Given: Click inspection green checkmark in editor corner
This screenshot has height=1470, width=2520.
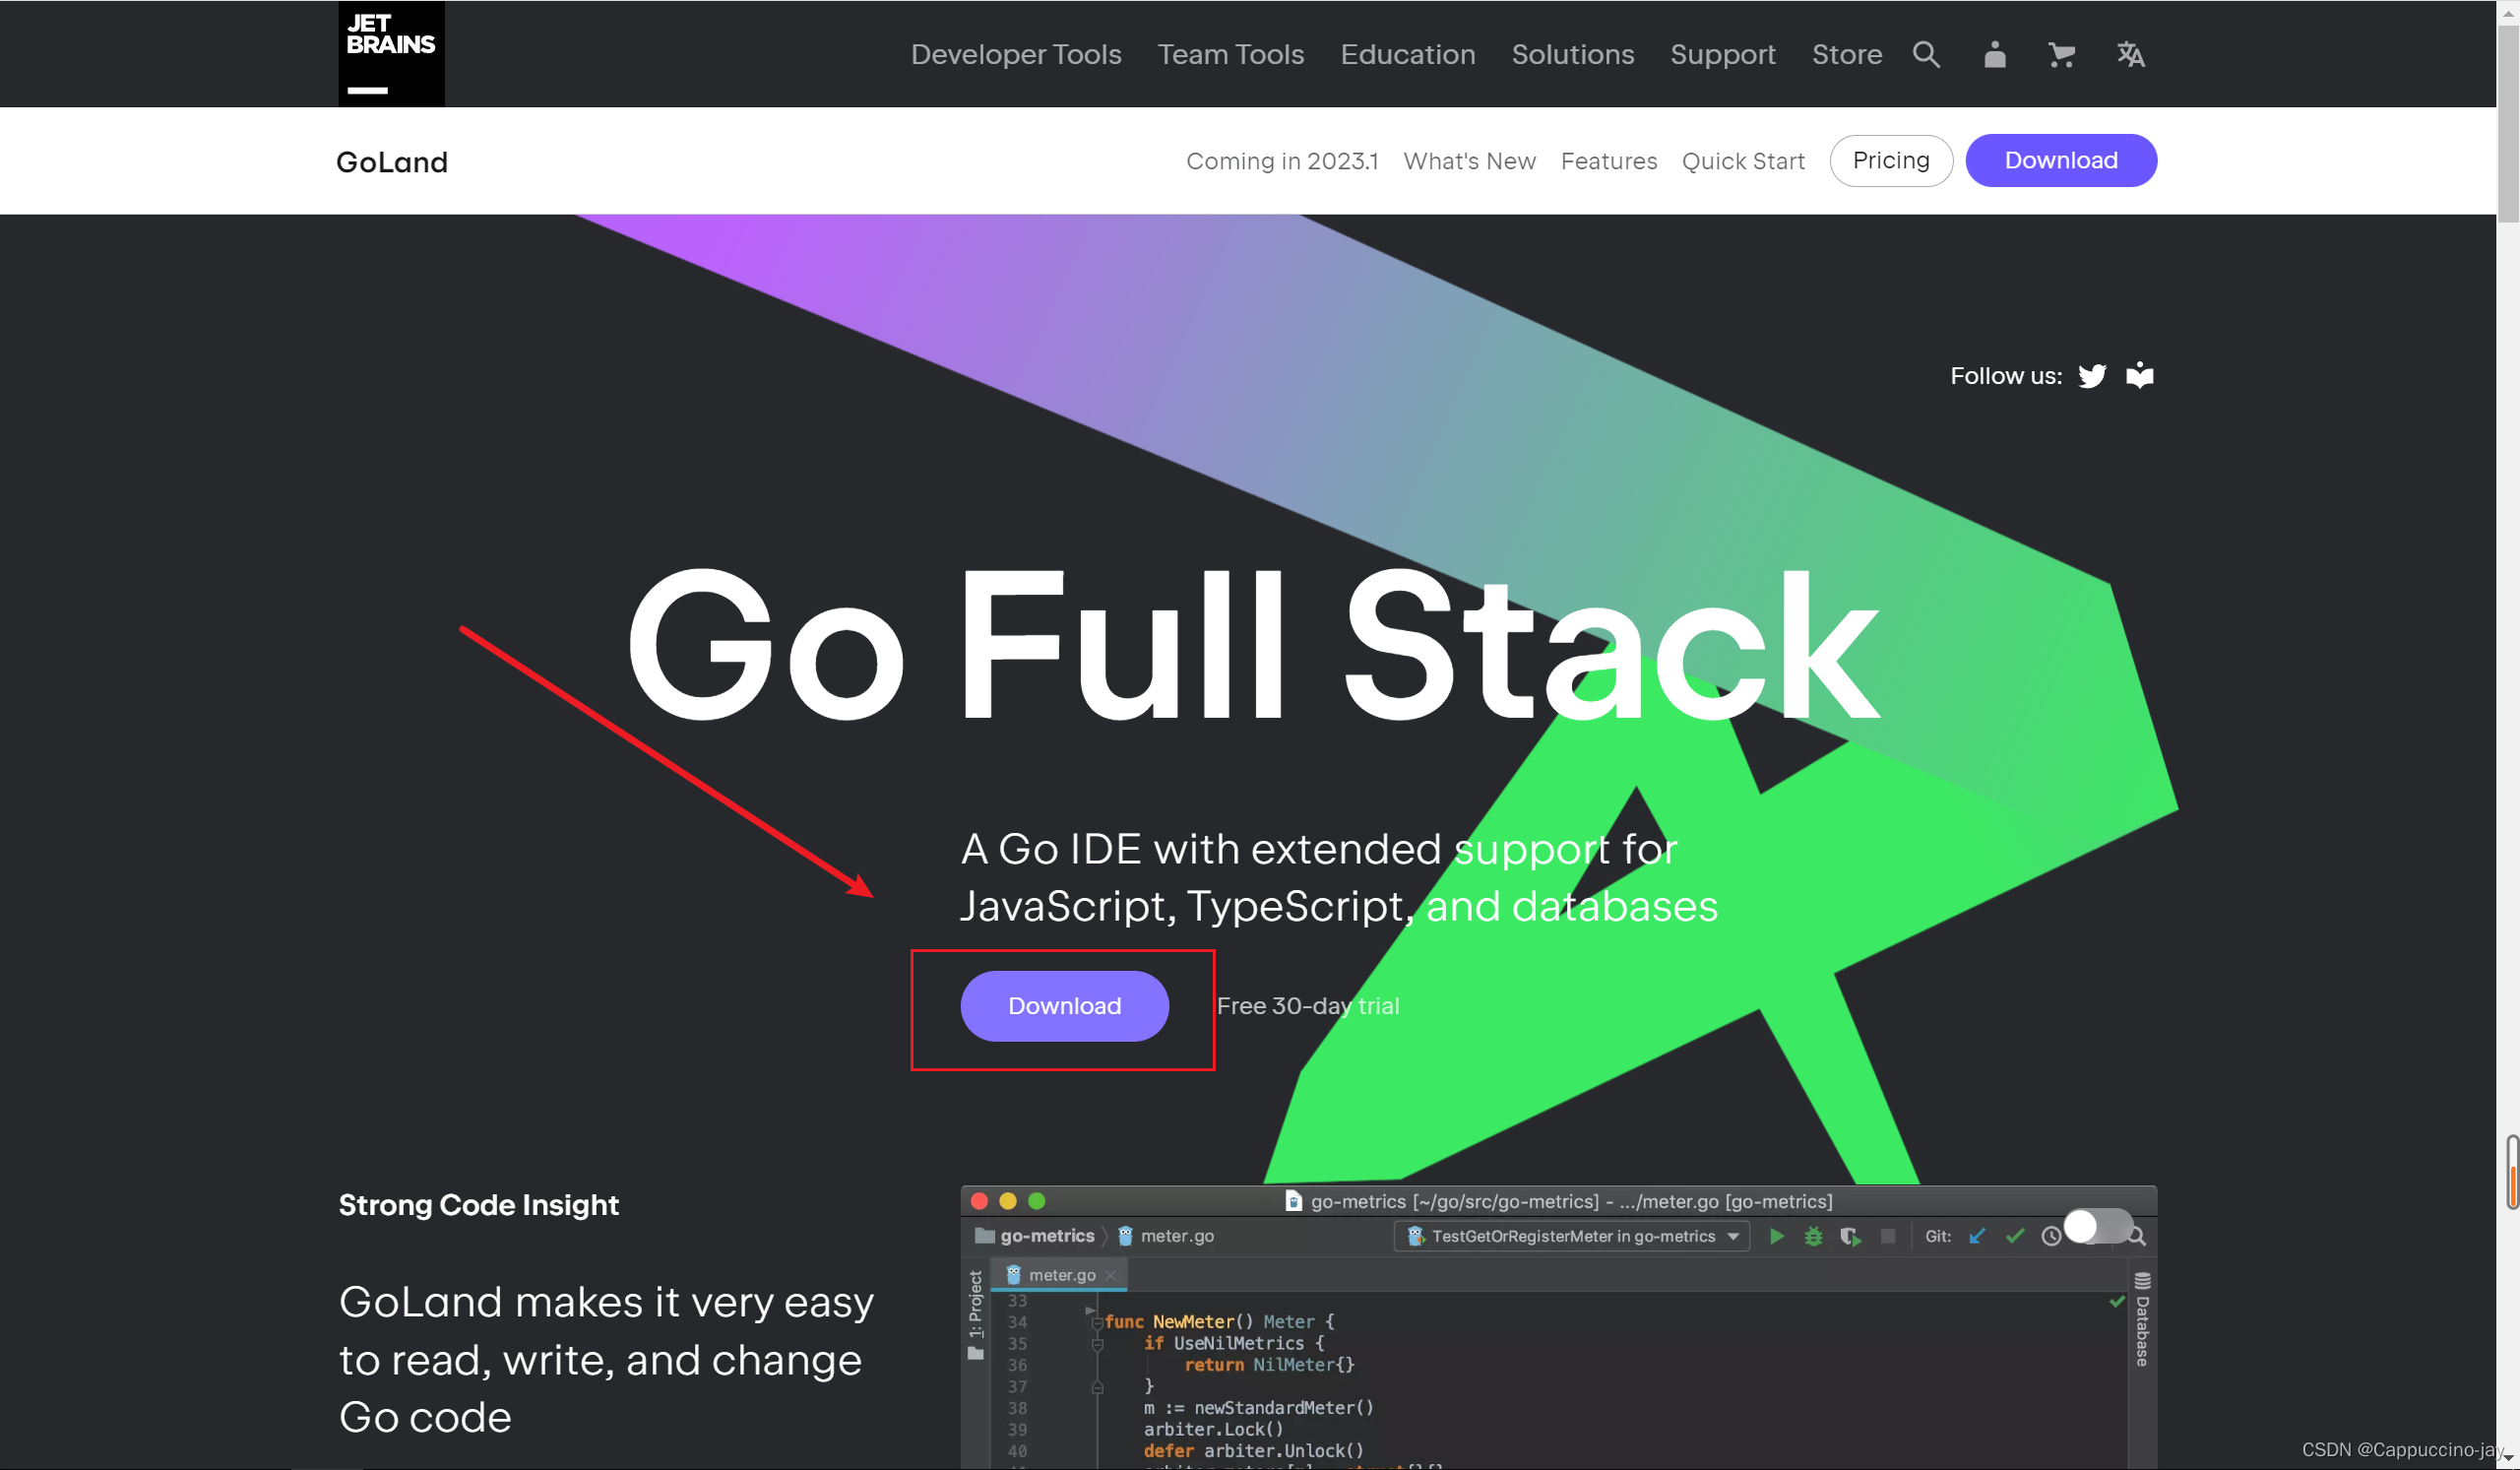Looking at the screenshot, I should point(2117,1302).
